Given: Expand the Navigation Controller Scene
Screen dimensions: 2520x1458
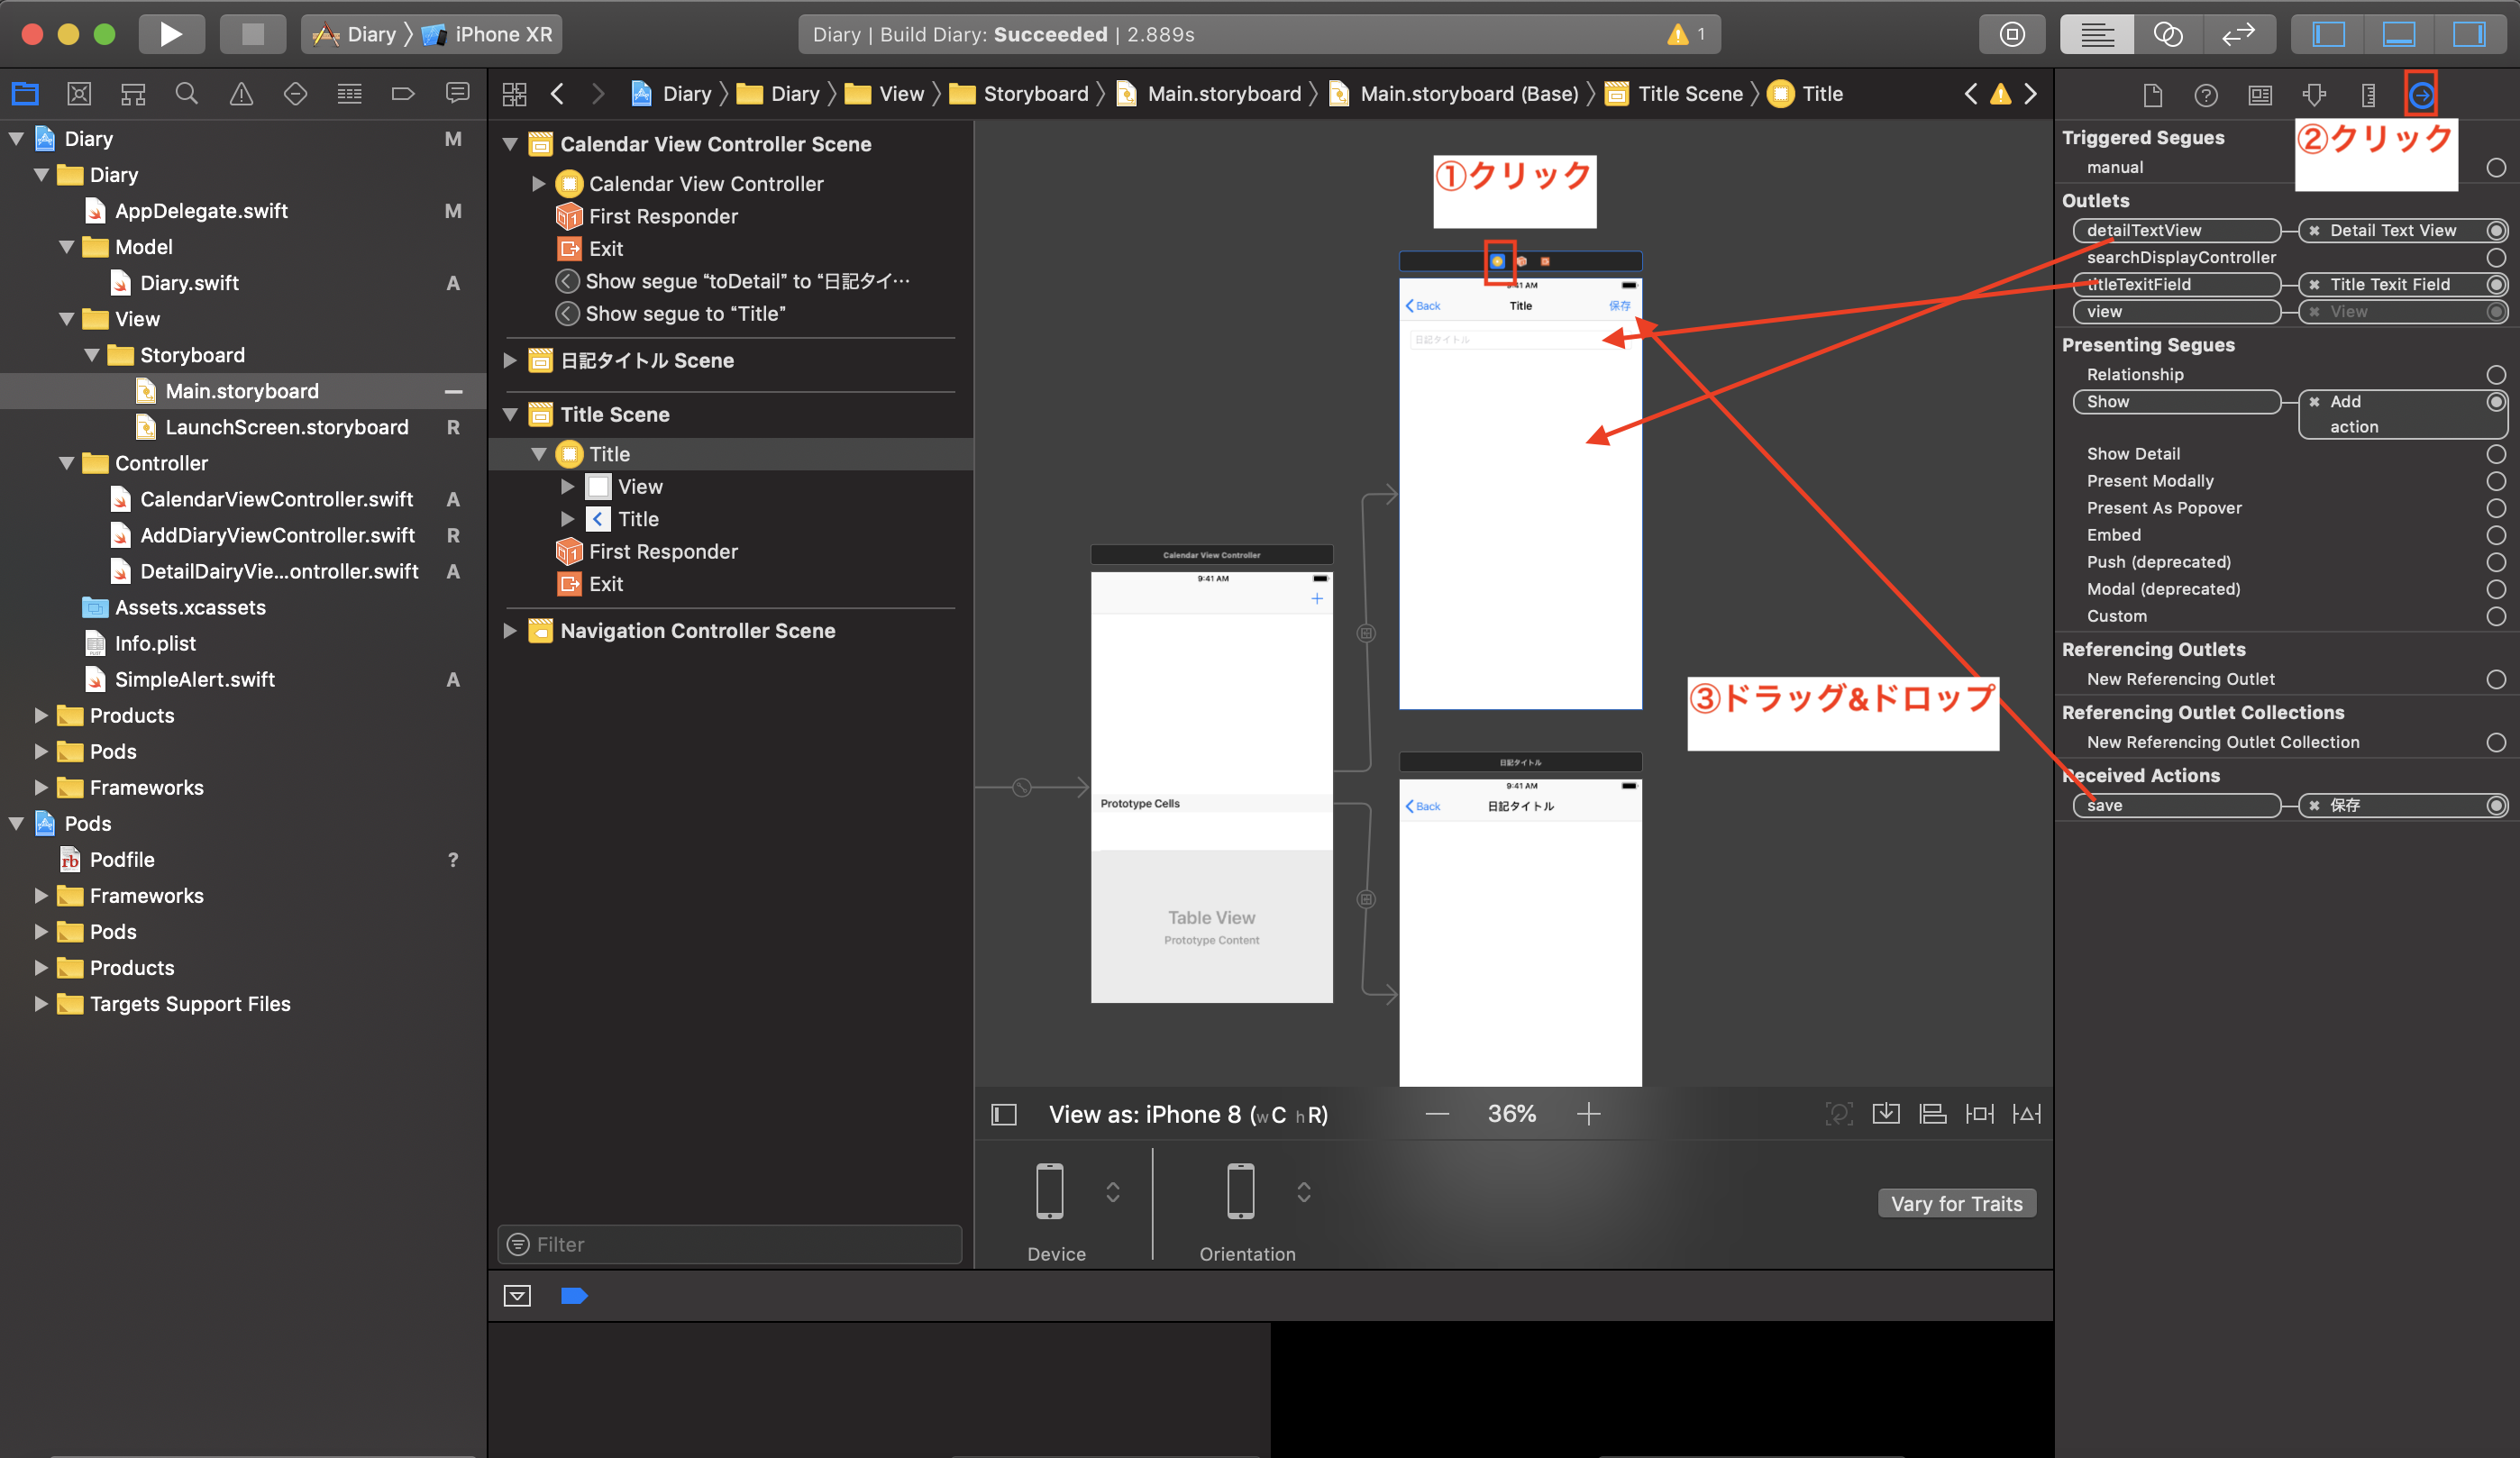Looking at the screenshot, I should (x=512, y=630).
